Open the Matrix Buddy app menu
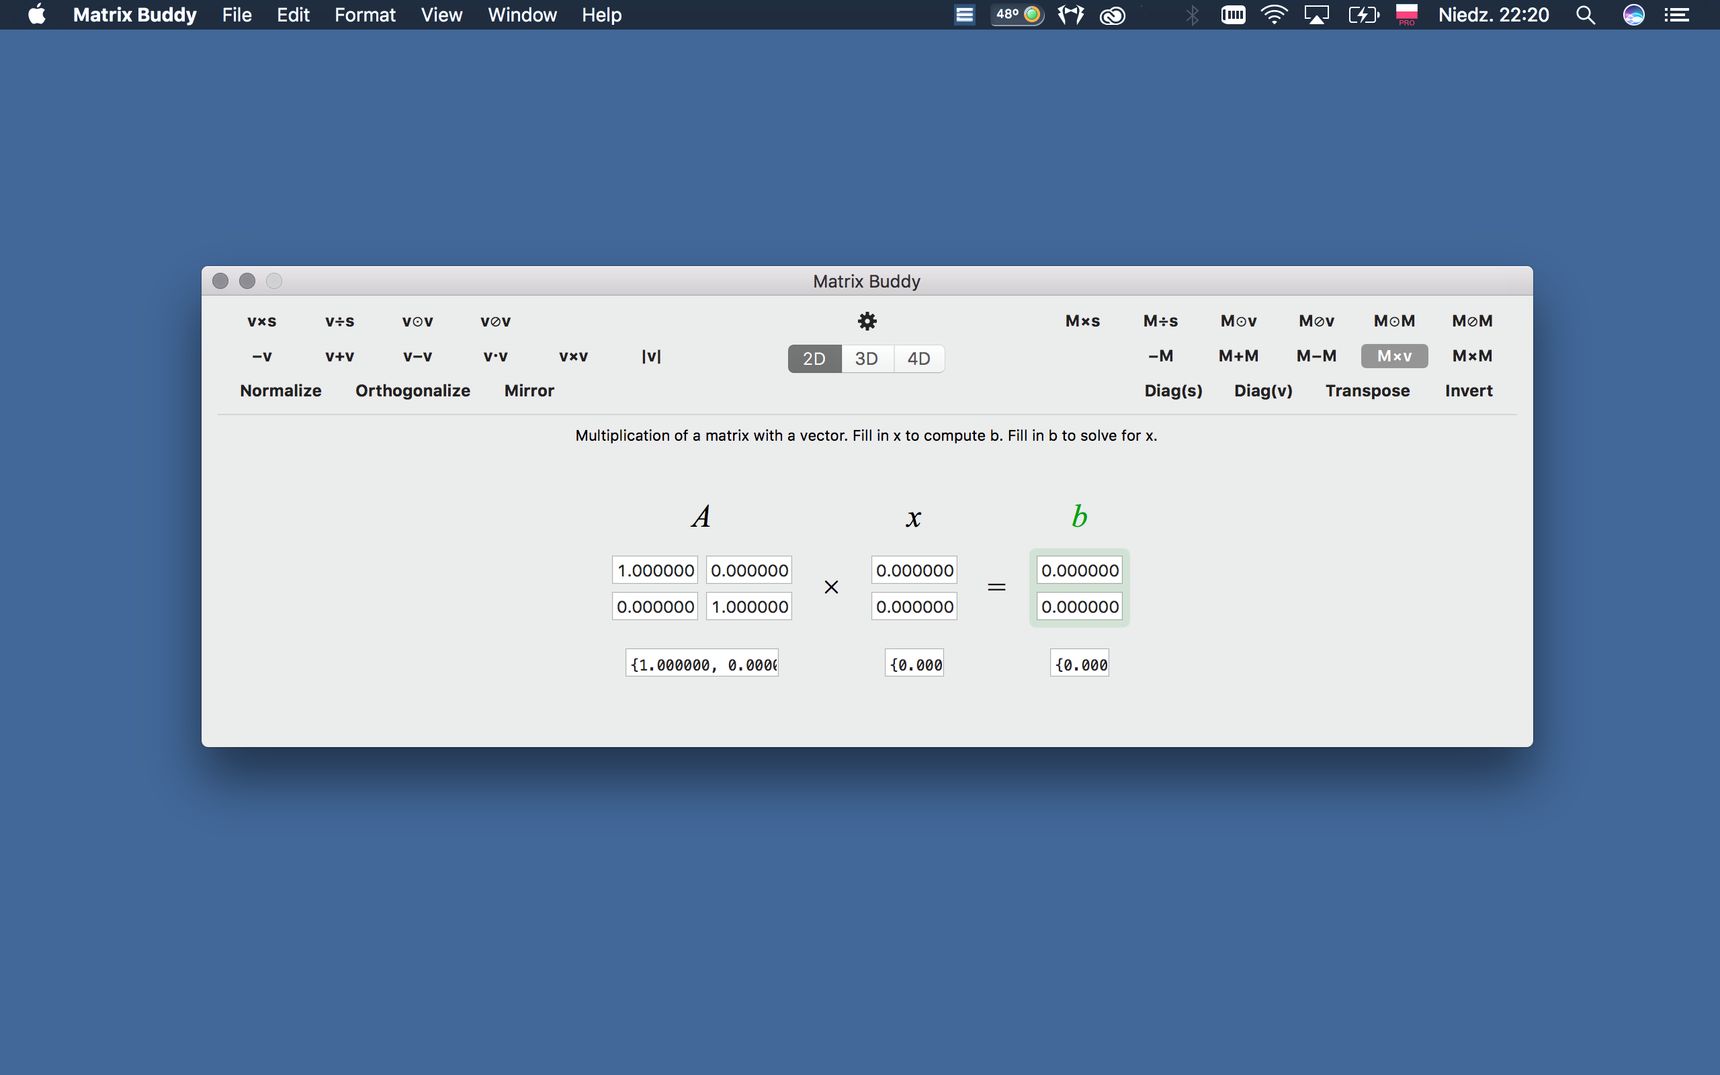 pyautogui.click(x=135, y=15)
